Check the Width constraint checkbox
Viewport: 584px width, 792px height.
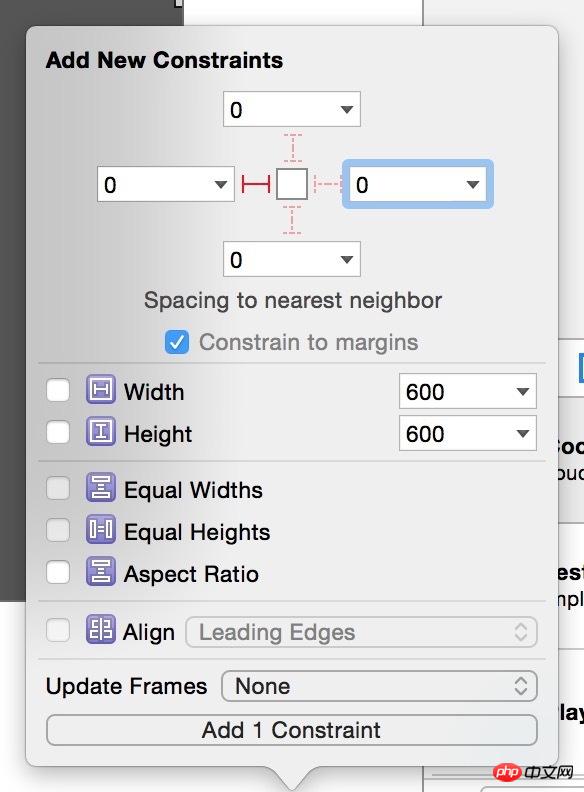(x=58, y=390)
